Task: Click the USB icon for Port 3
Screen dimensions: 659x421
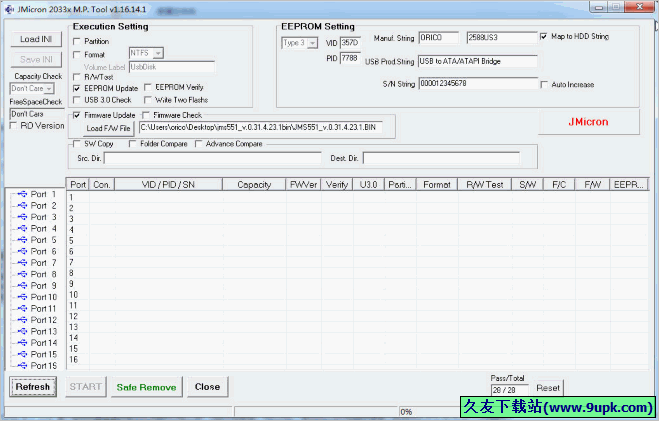Action: tap(22, 217)
